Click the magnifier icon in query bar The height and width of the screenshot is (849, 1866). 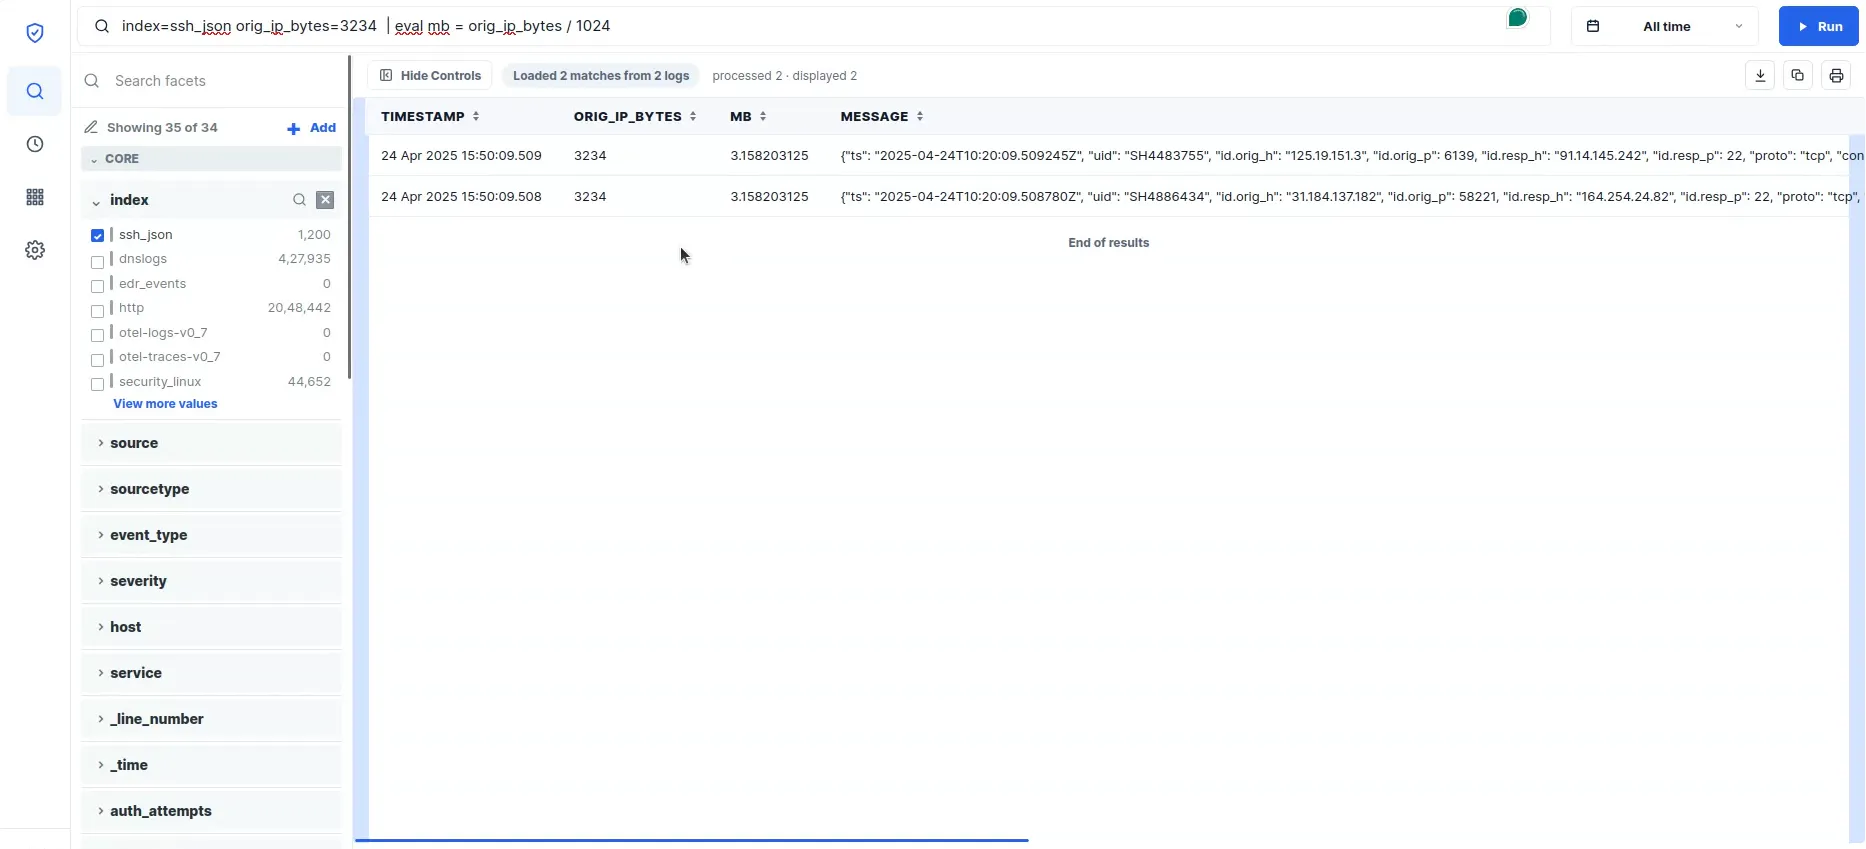102,26
